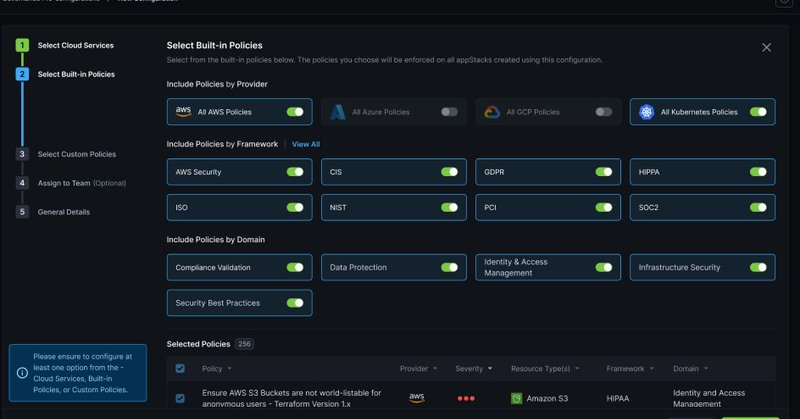Turn off the HIPPA framework toggle

(758, 172)
